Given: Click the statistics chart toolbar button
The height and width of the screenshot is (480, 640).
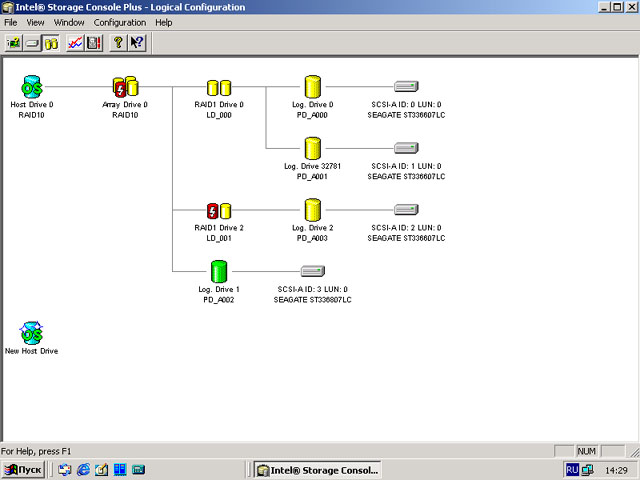Looking at the screenshot, I should [74, 43].
